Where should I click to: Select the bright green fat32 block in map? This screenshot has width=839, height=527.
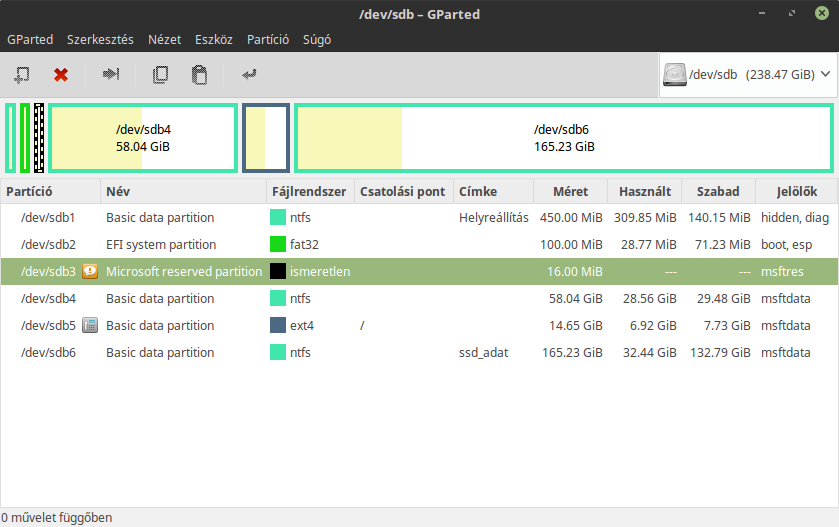pos(25,138)
